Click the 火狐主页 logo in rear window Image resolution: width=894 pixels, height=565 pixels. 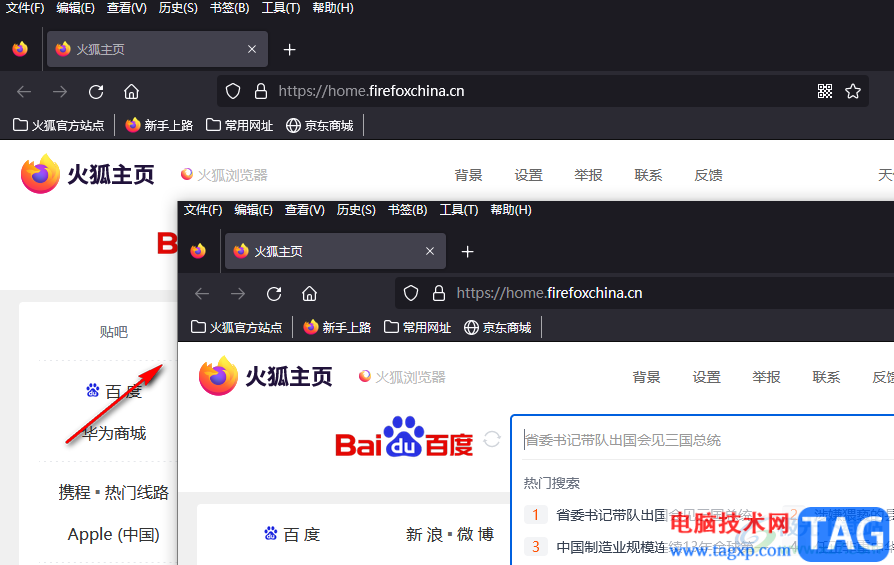point(88,174)
